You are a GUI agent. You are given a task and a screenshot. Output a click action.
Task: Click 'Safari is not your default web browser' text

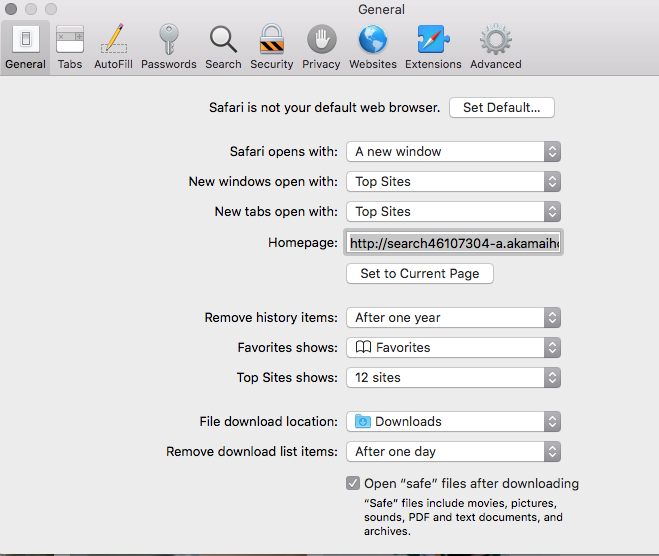pos(324,108)
